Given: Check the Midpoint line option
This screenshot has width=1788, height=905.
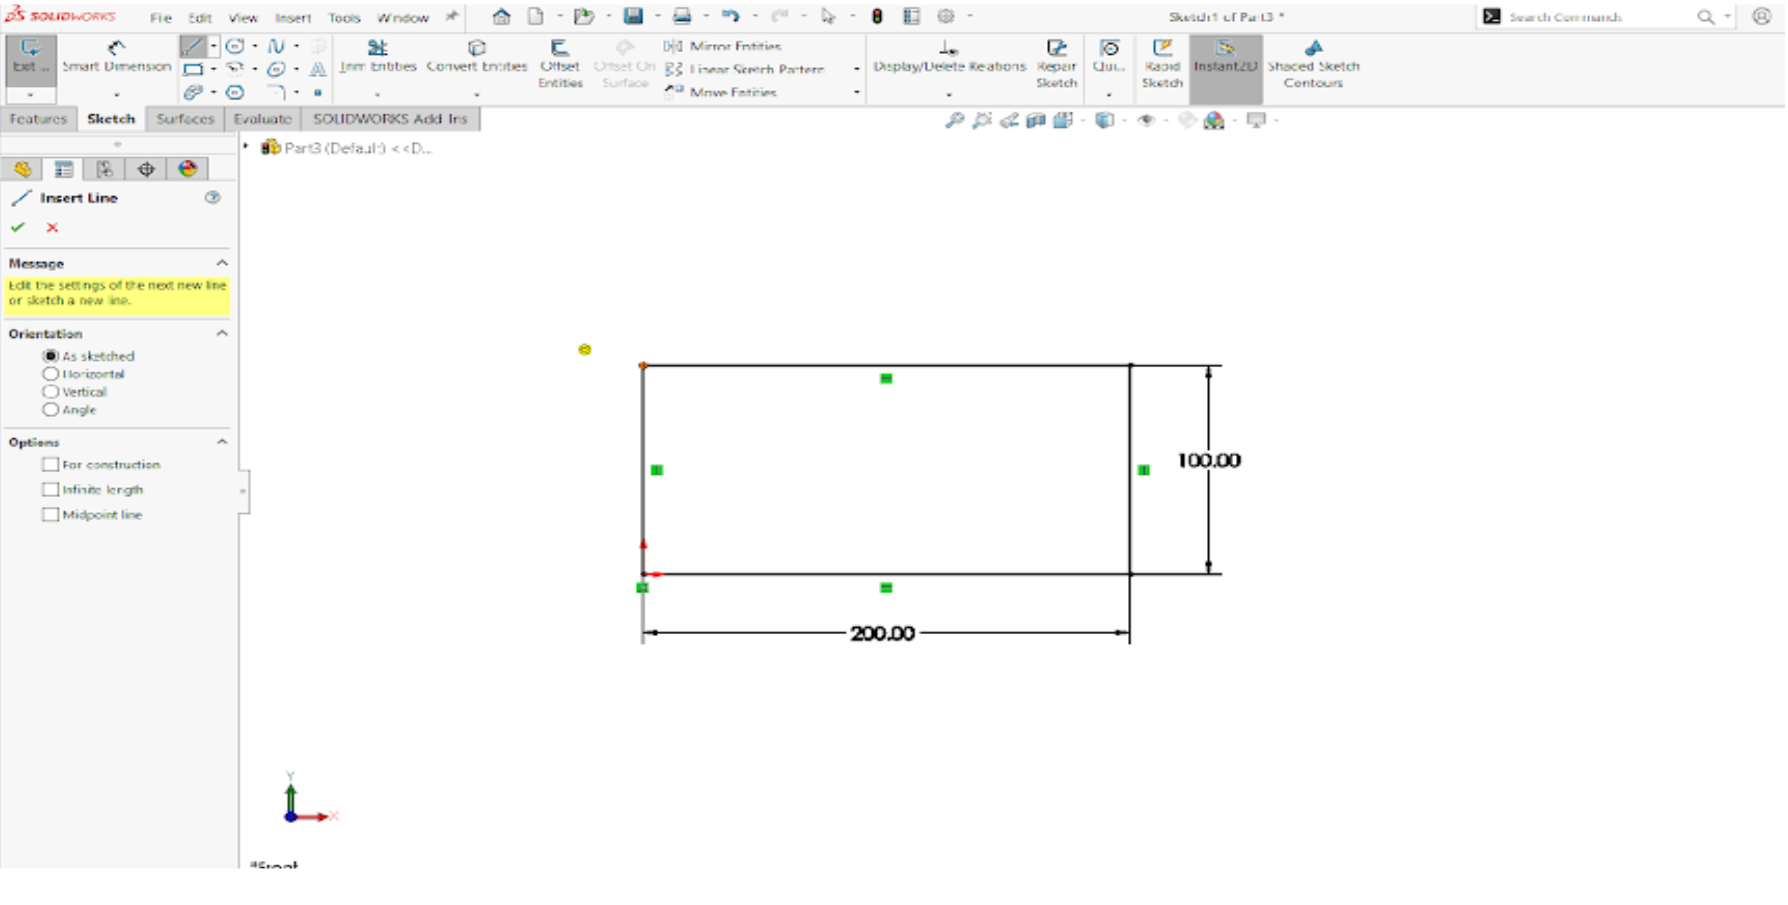Looking at the screenshot, I should (x=51, y=514).
